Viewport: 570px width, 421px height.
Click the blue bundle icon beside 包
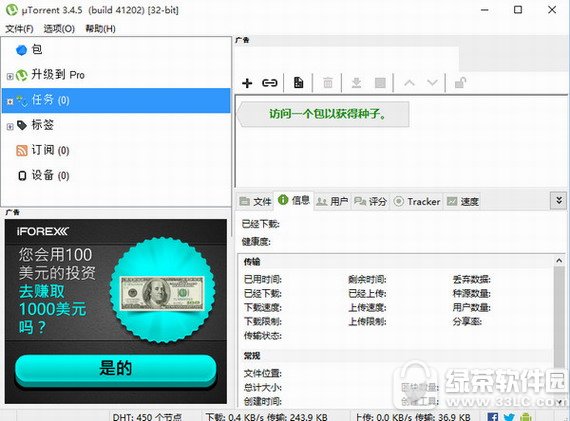pyautogui.click(x=21, y=50)
